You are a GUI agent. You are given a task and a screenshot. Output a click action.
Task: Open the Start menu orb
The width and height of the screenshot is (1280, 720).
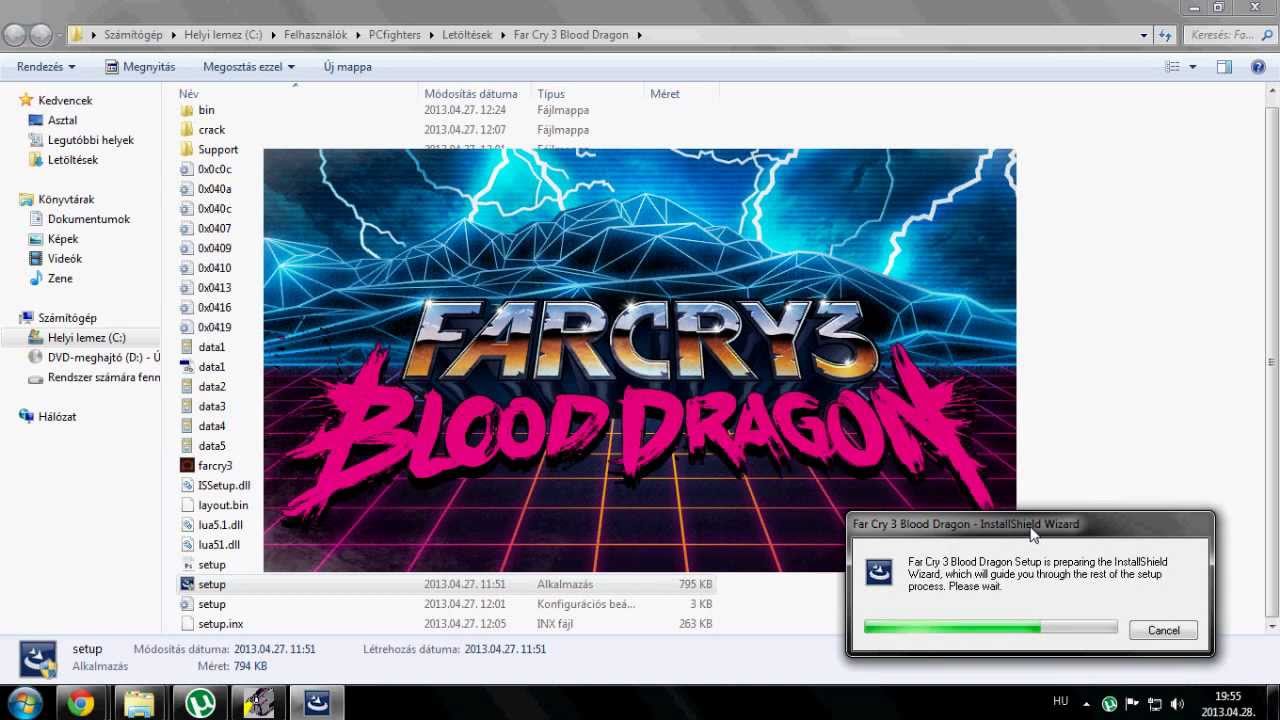25,703
